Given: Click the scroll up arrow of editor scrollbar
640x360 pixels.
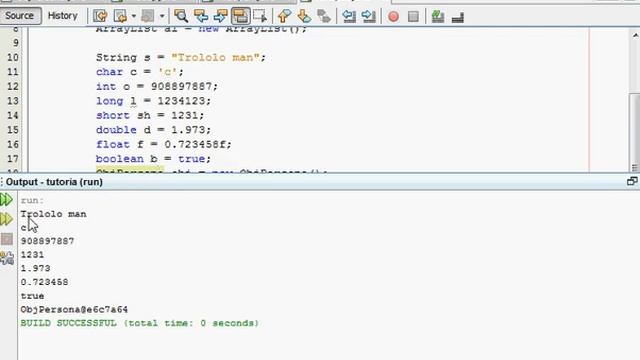Looking at the screenshot, I should click(x=635, y=36).
